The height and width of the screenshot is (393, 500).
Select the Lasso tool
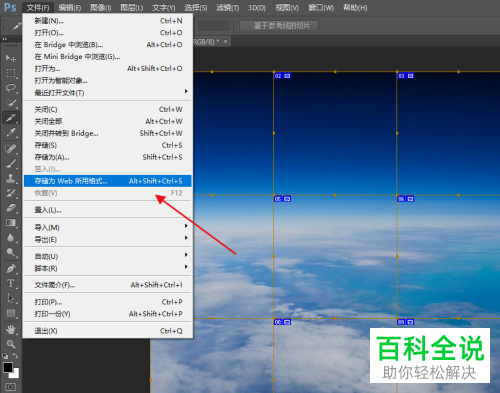[x=11, y=88]
